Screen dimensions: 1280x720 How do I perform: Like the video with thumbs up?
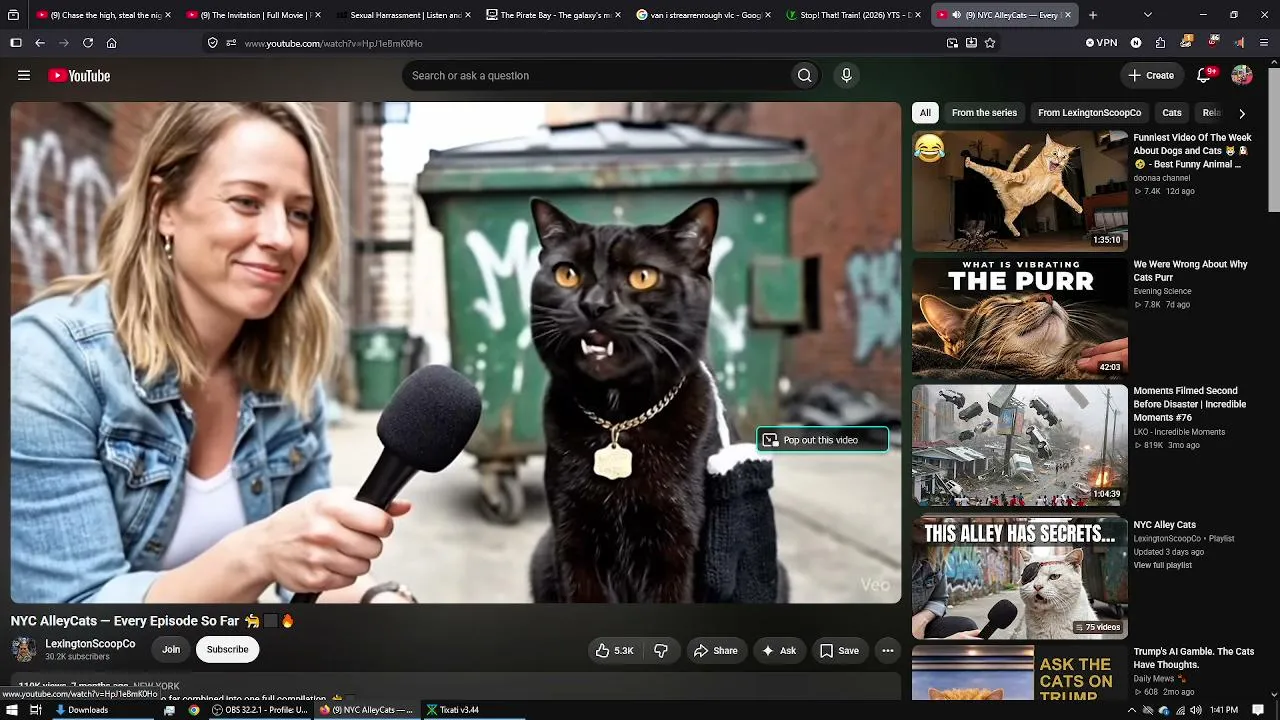614,650
